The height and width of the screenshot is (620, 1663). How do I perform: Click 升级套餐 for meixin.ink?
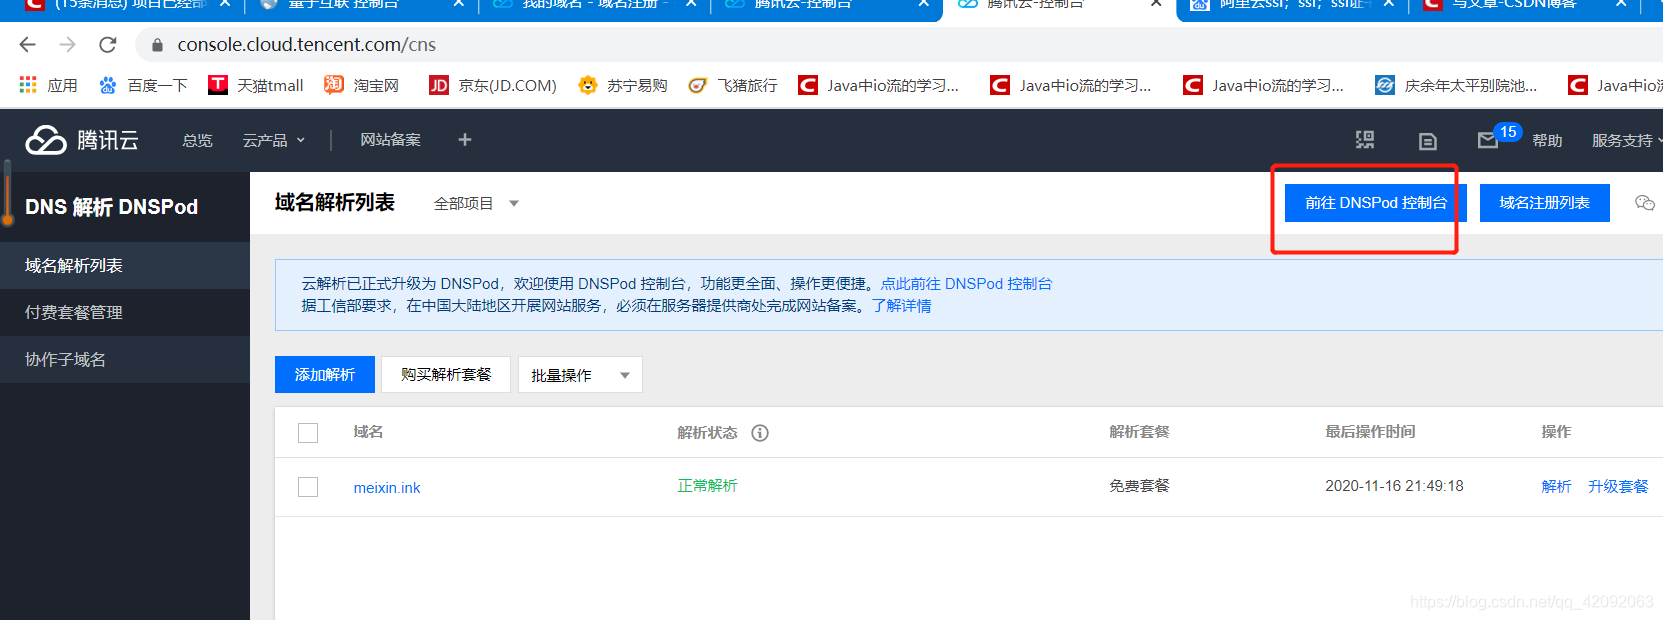[1618, 486]
